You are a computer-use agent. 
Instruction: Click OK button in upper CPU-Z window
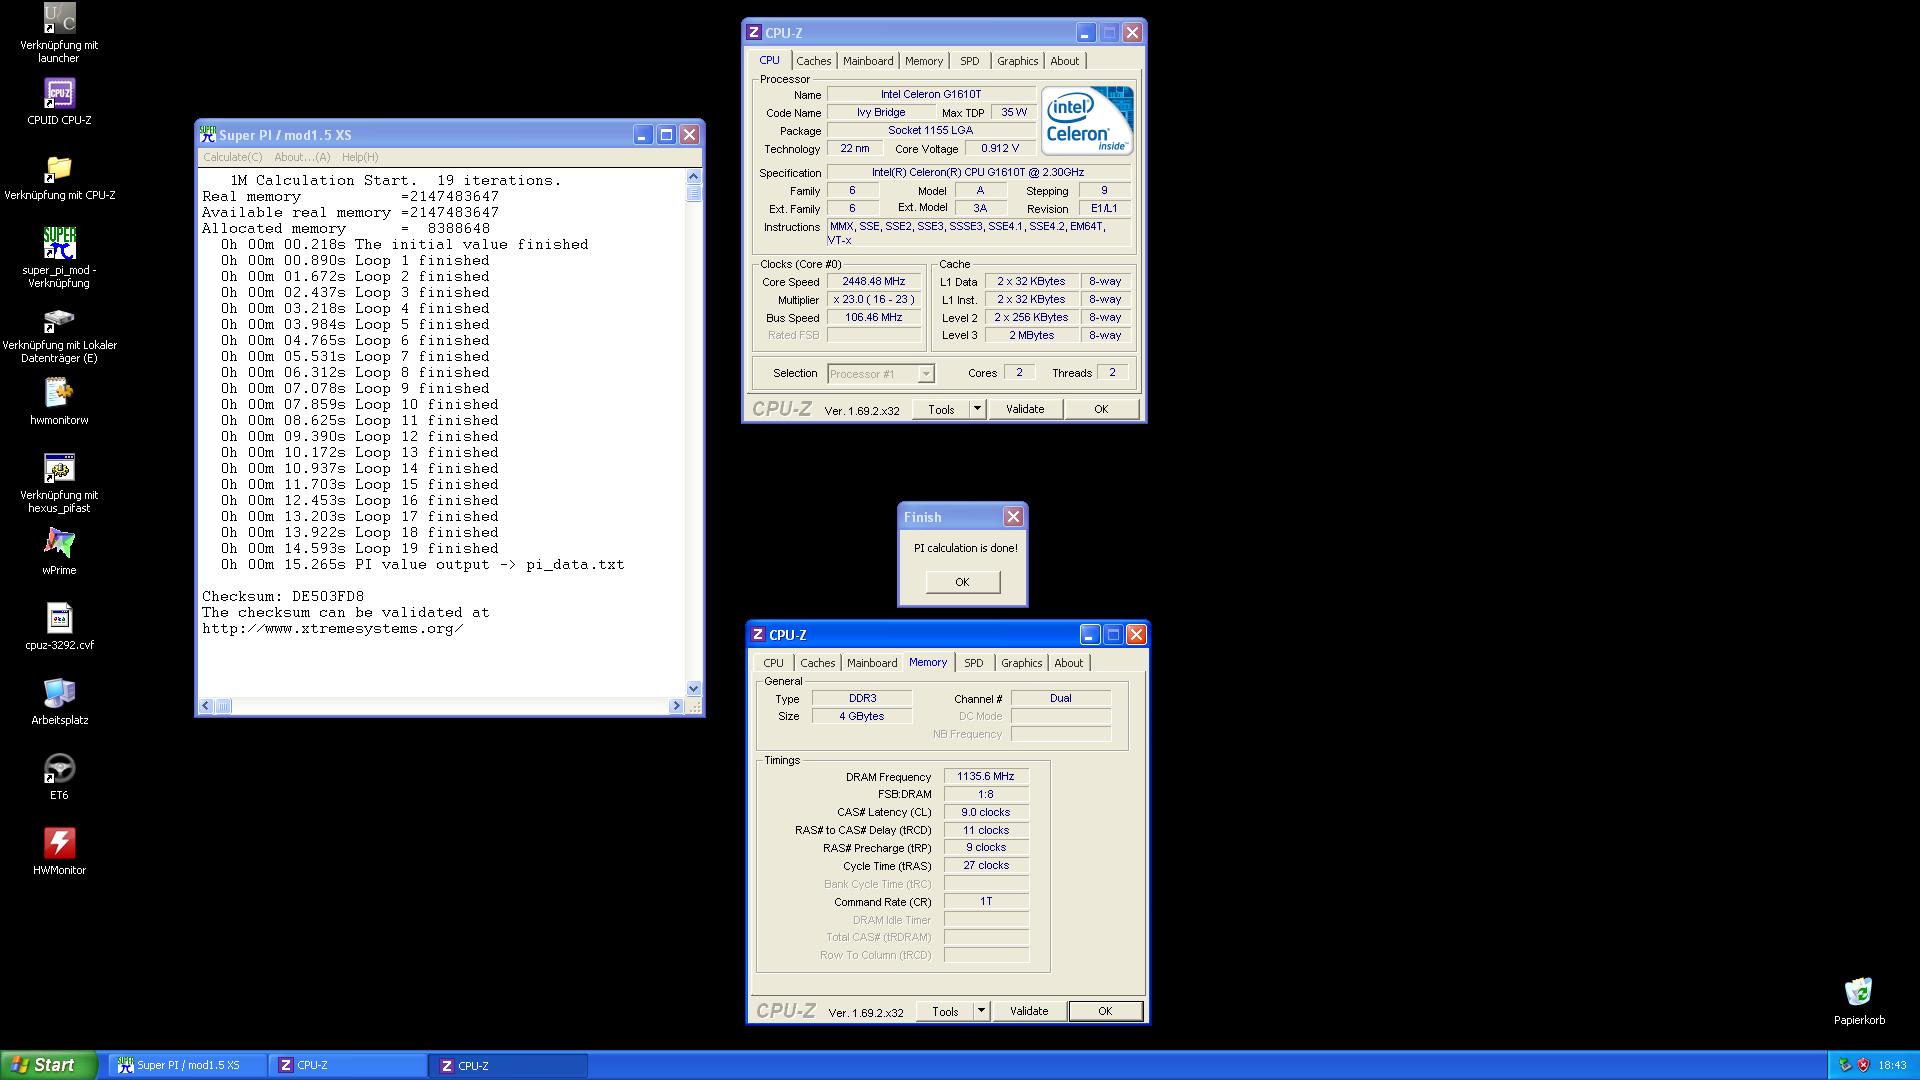(1101, 409)
